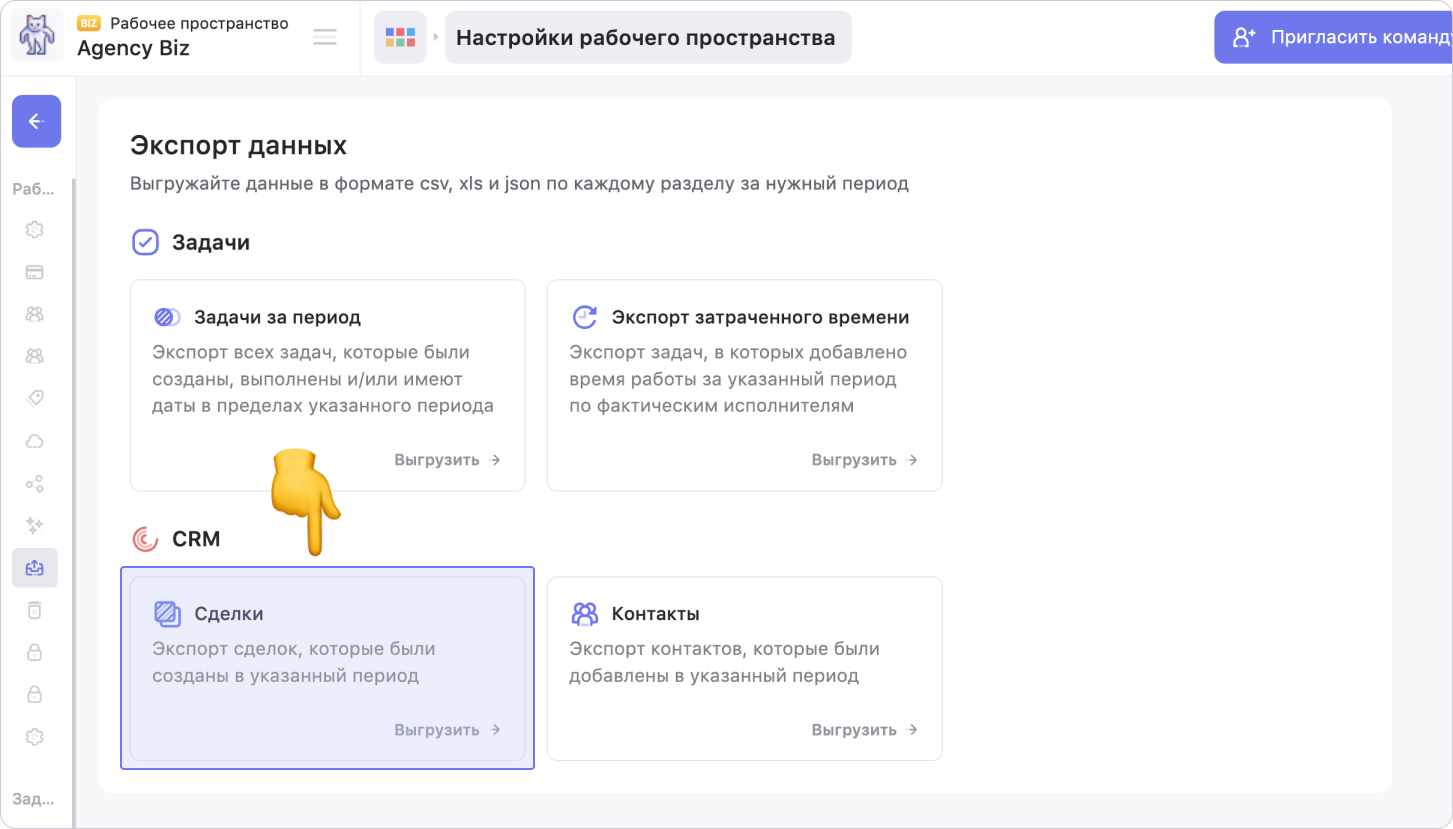The image size is (1453, 829).
Task: Open the Сделки export card
Action: pyautogui.click(x=327, y=667)
